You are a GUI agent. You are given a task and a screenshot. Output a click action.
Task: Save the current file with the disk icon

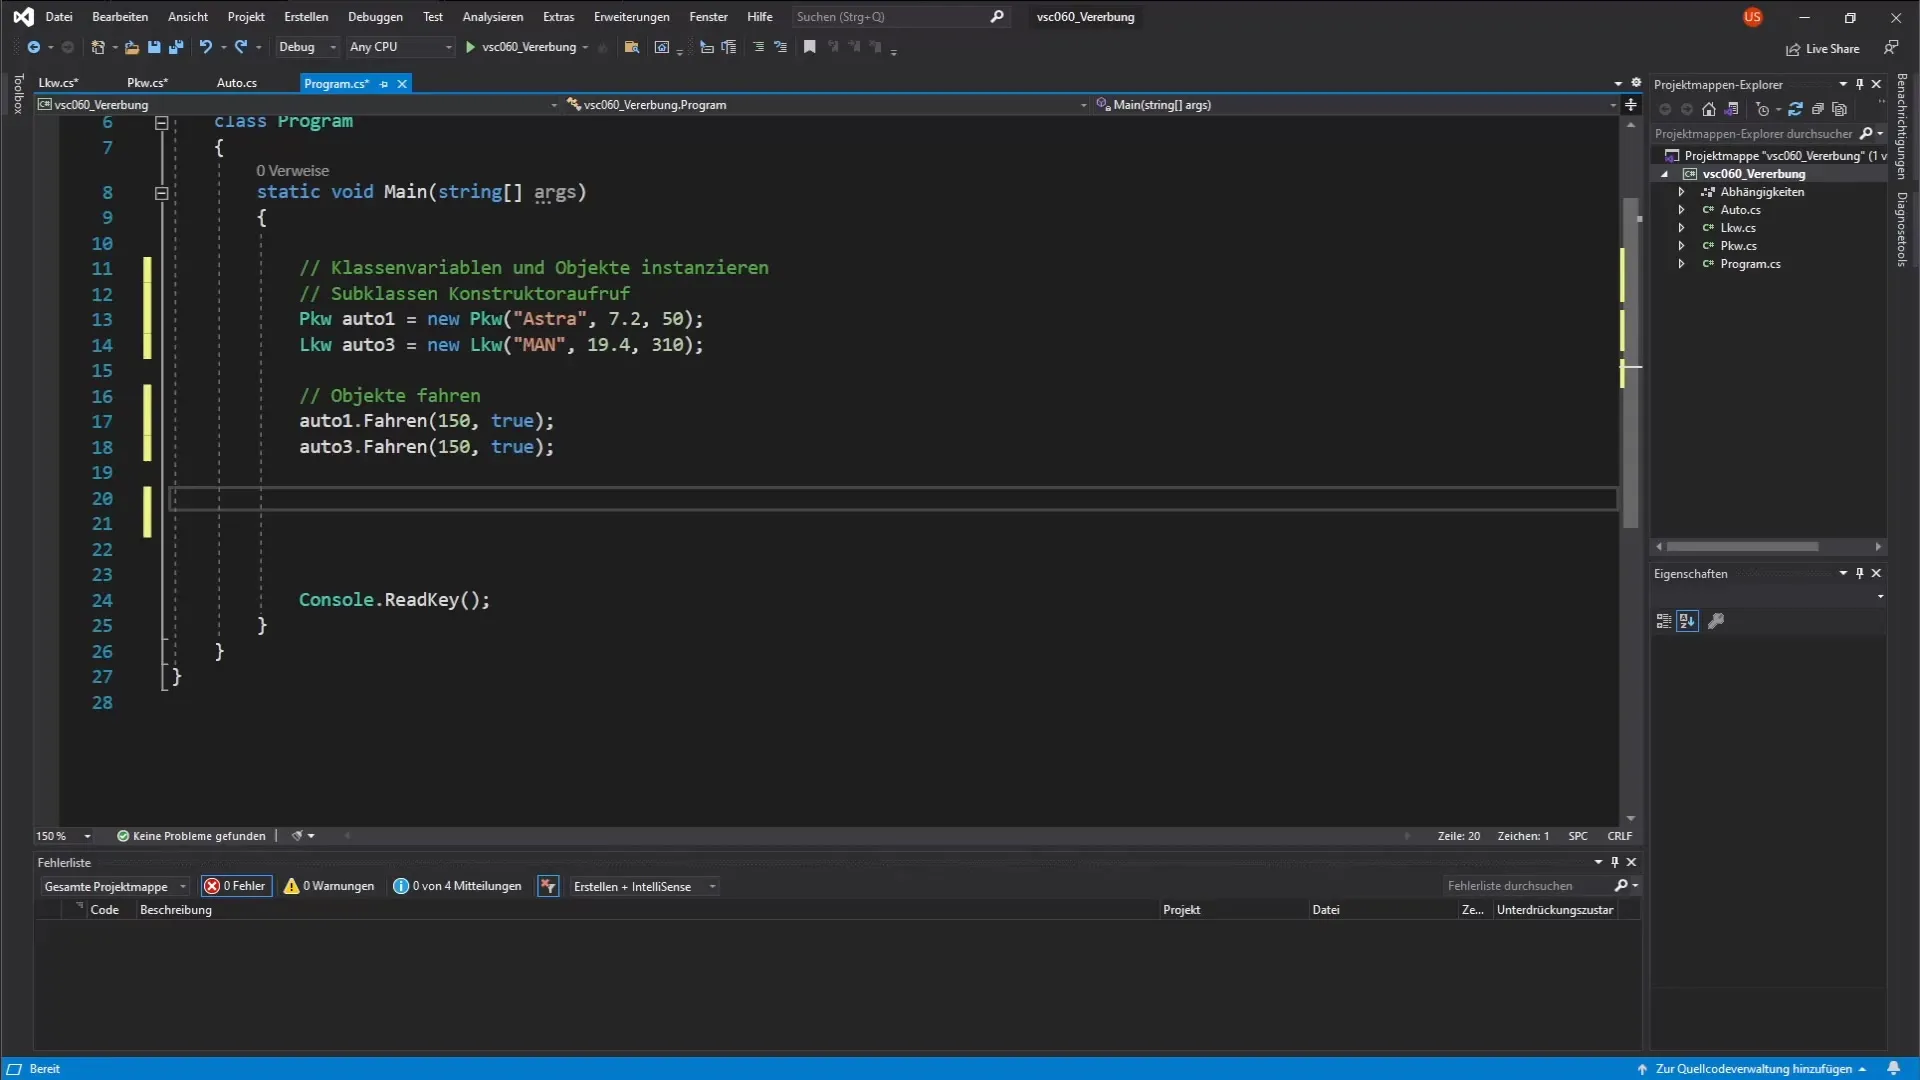[154, 47]
